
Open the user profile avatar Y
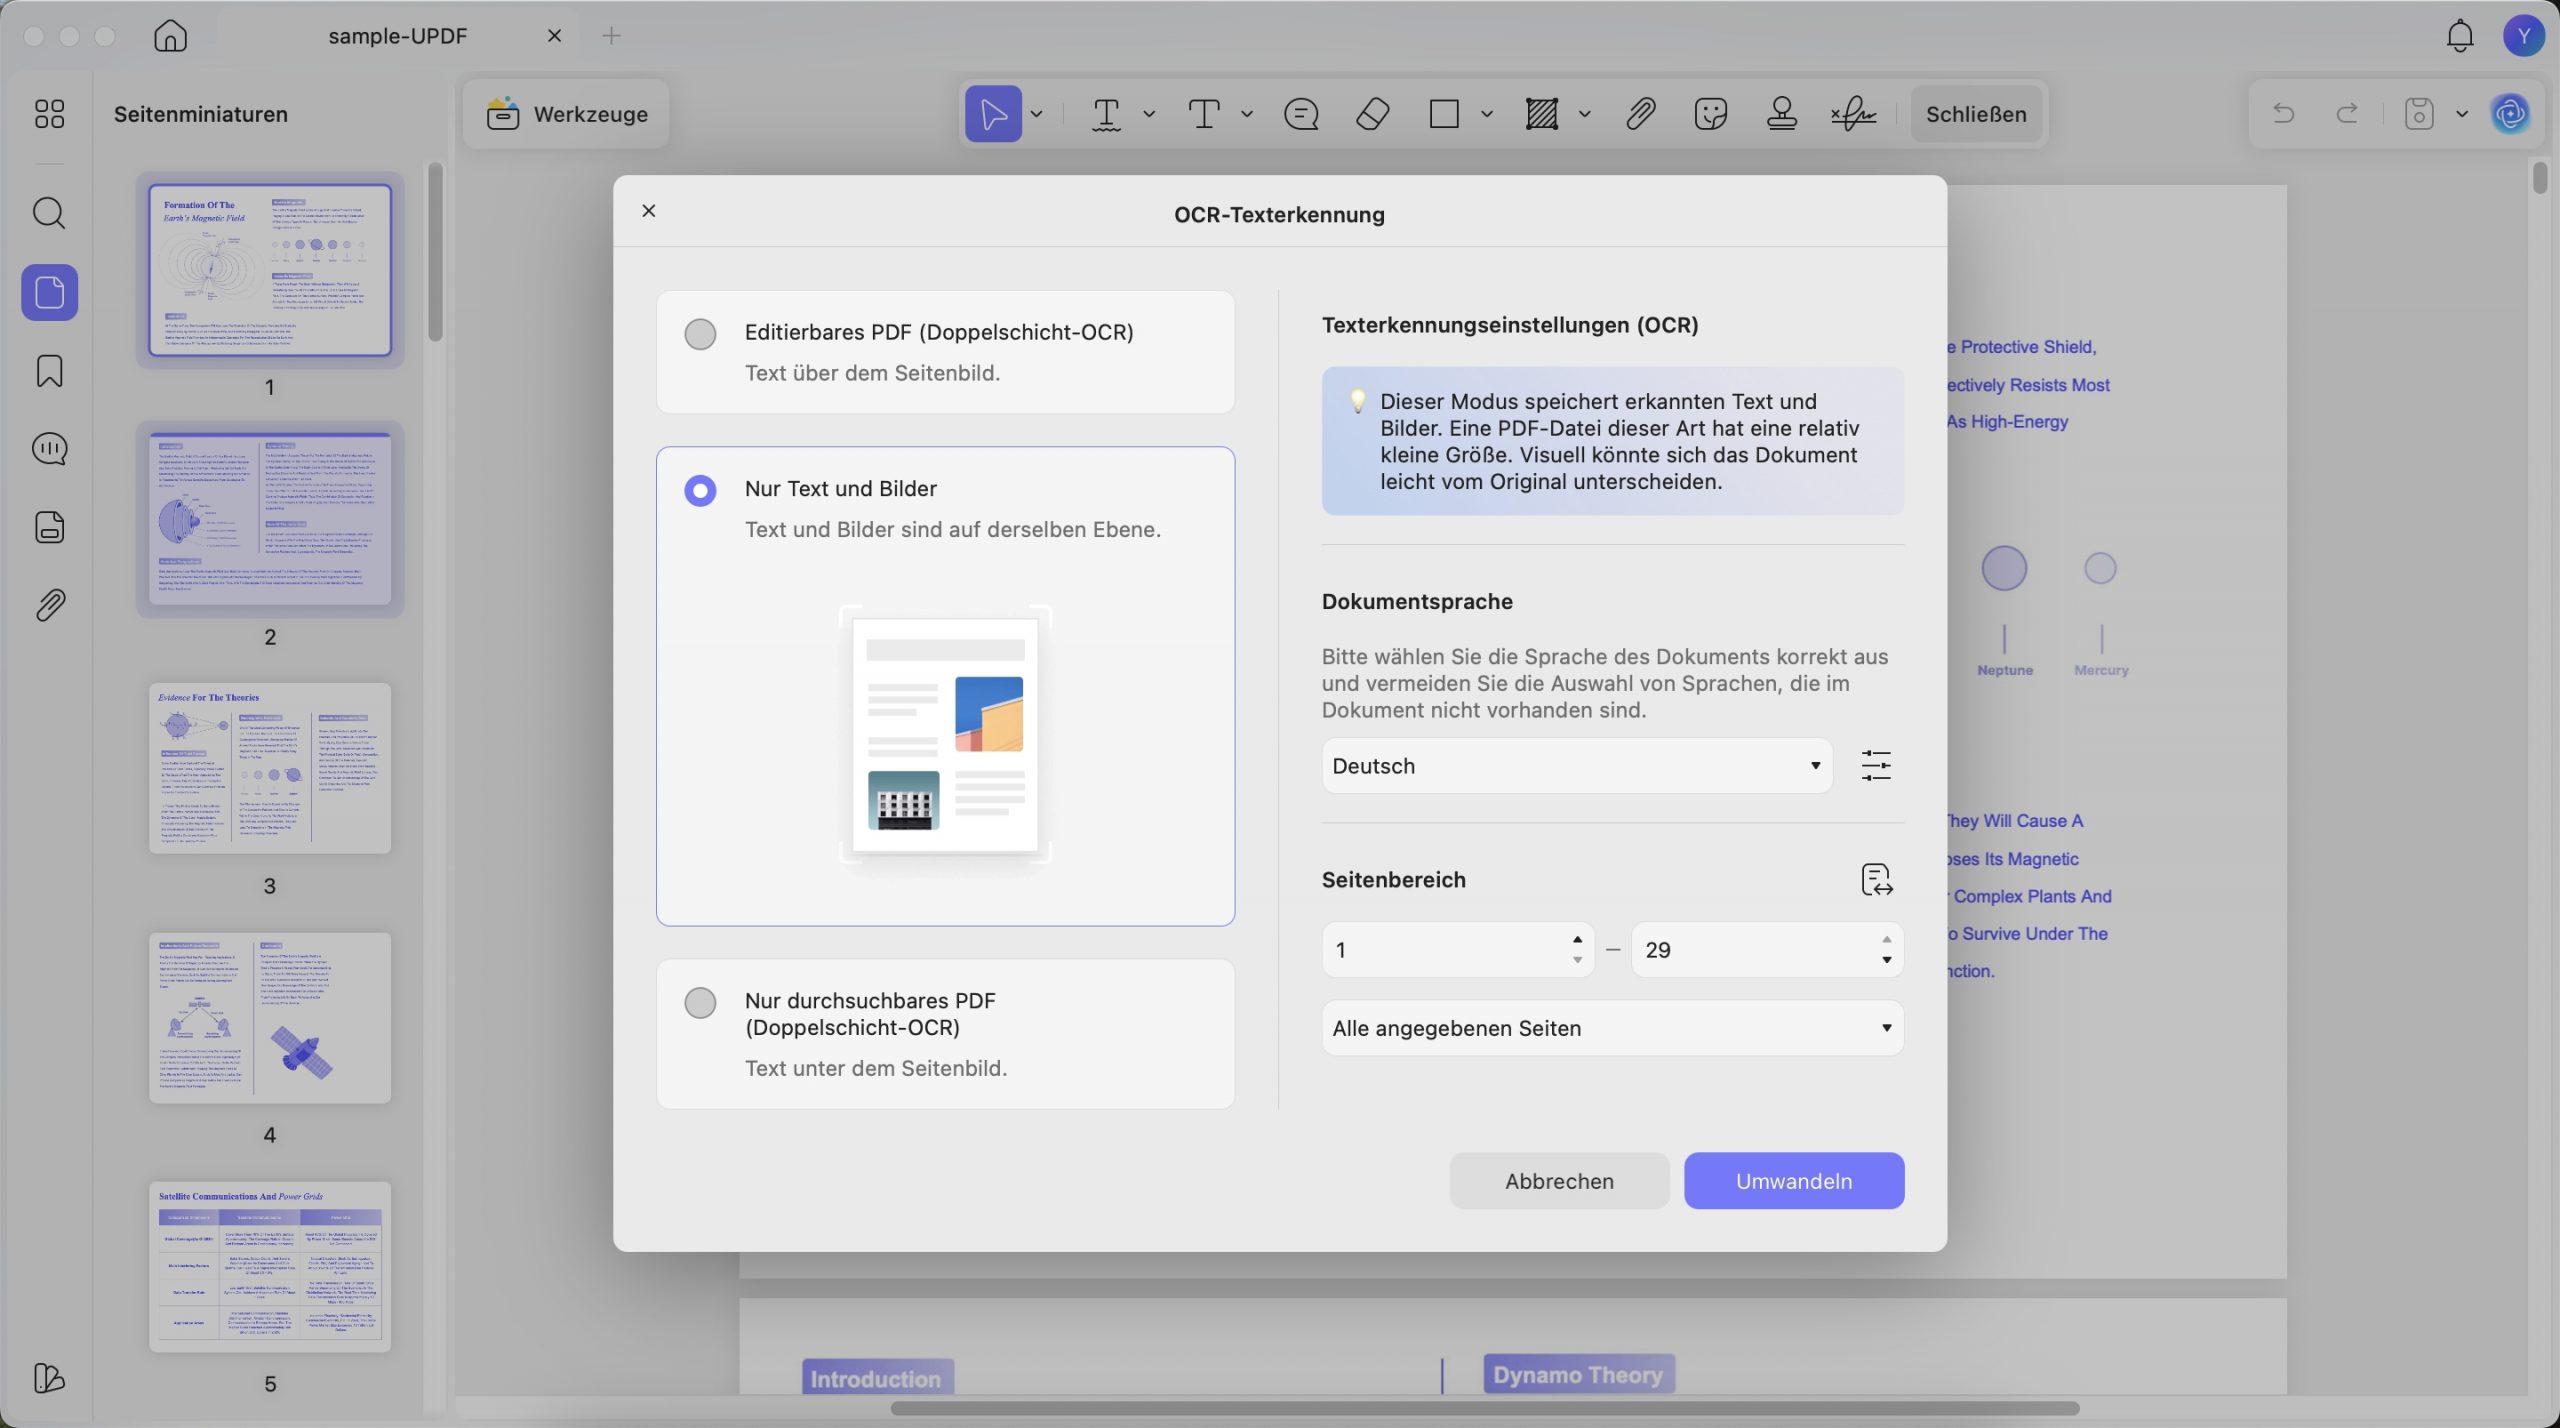click(2523, 36)
